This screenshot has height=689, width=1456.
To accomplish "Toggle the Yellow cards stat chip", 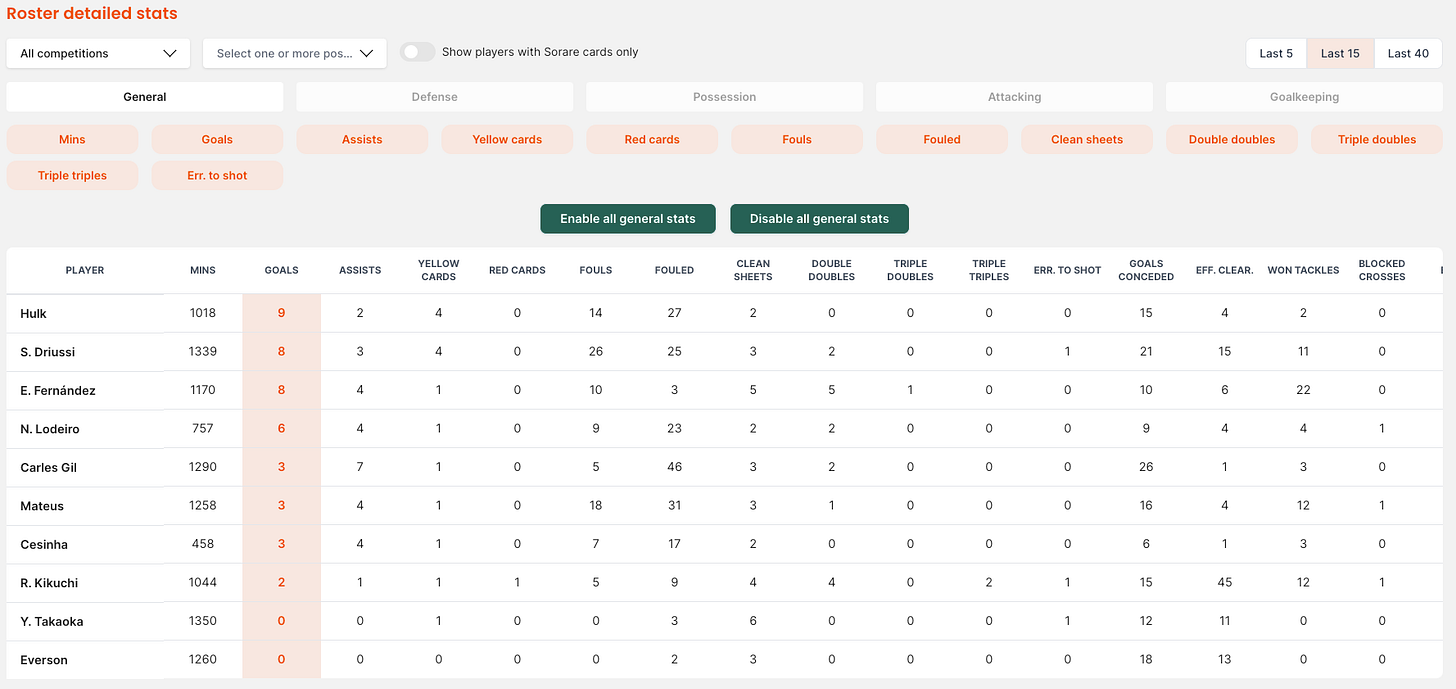I will pos(507,139).
